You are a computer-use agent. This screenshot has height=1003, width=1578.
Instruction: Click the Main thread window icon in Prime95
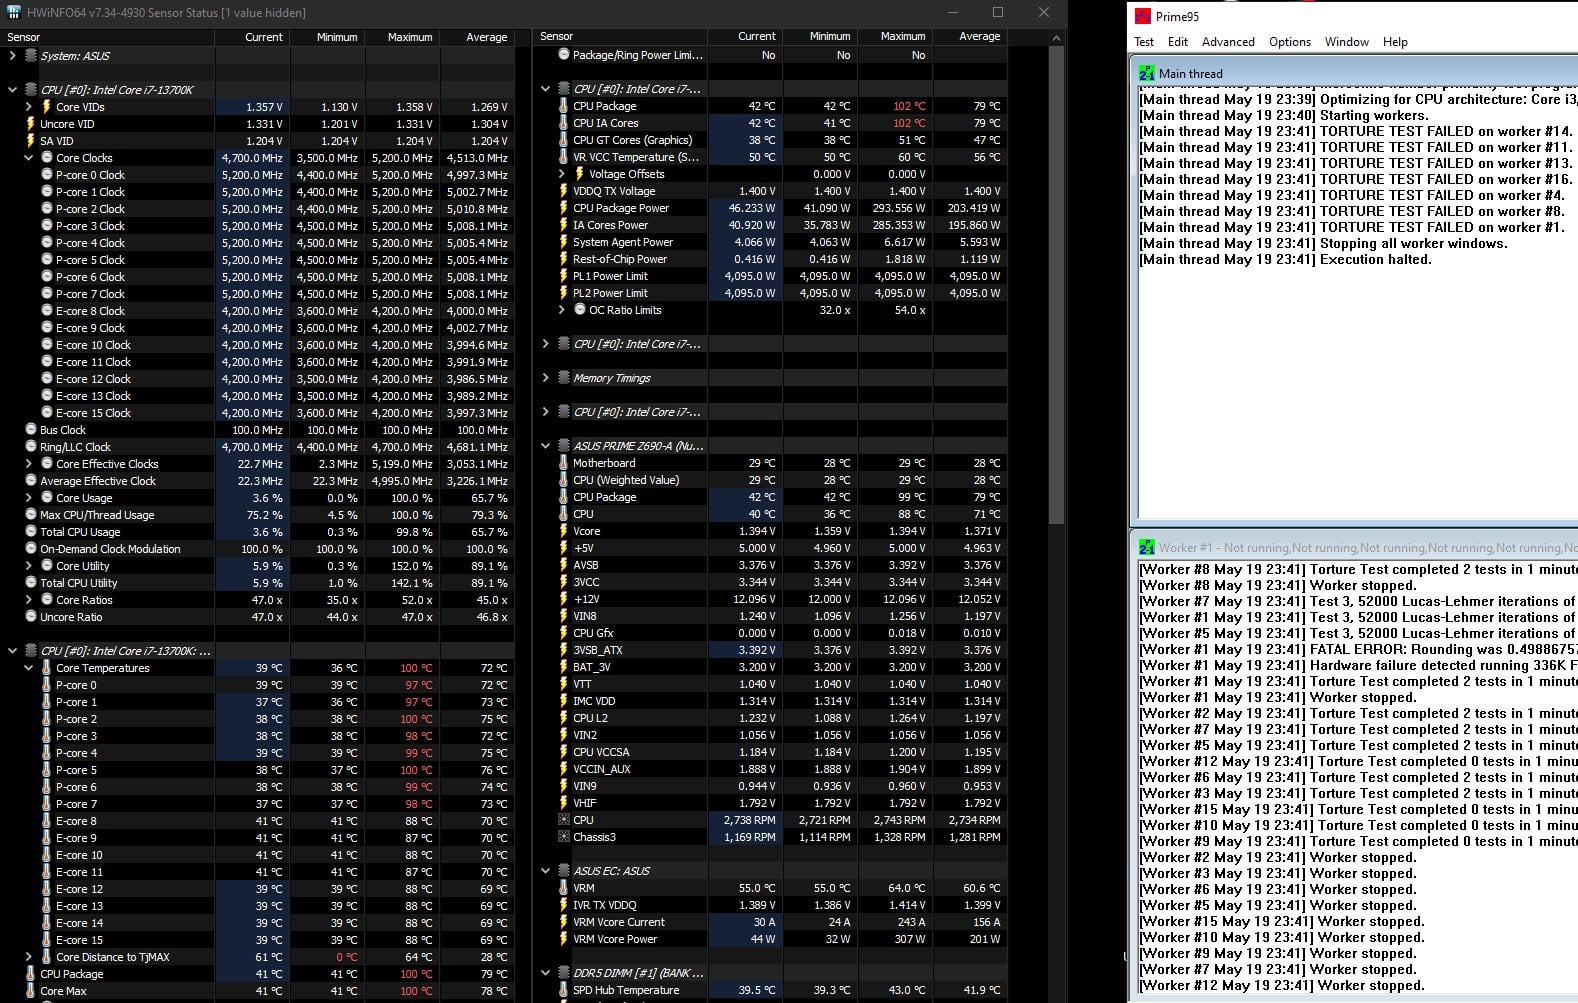click(1146, 73)
